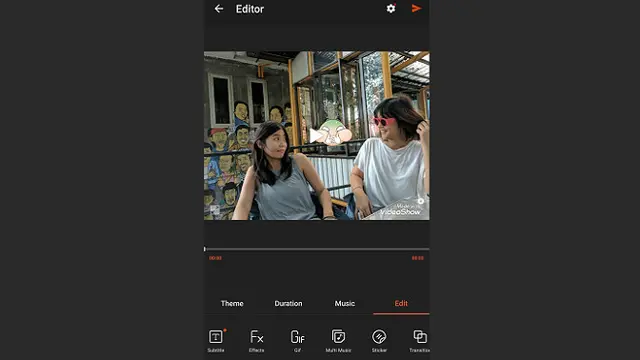Remove the VideoShow watermark via its X
640x360 pixels.
(421, 201)
